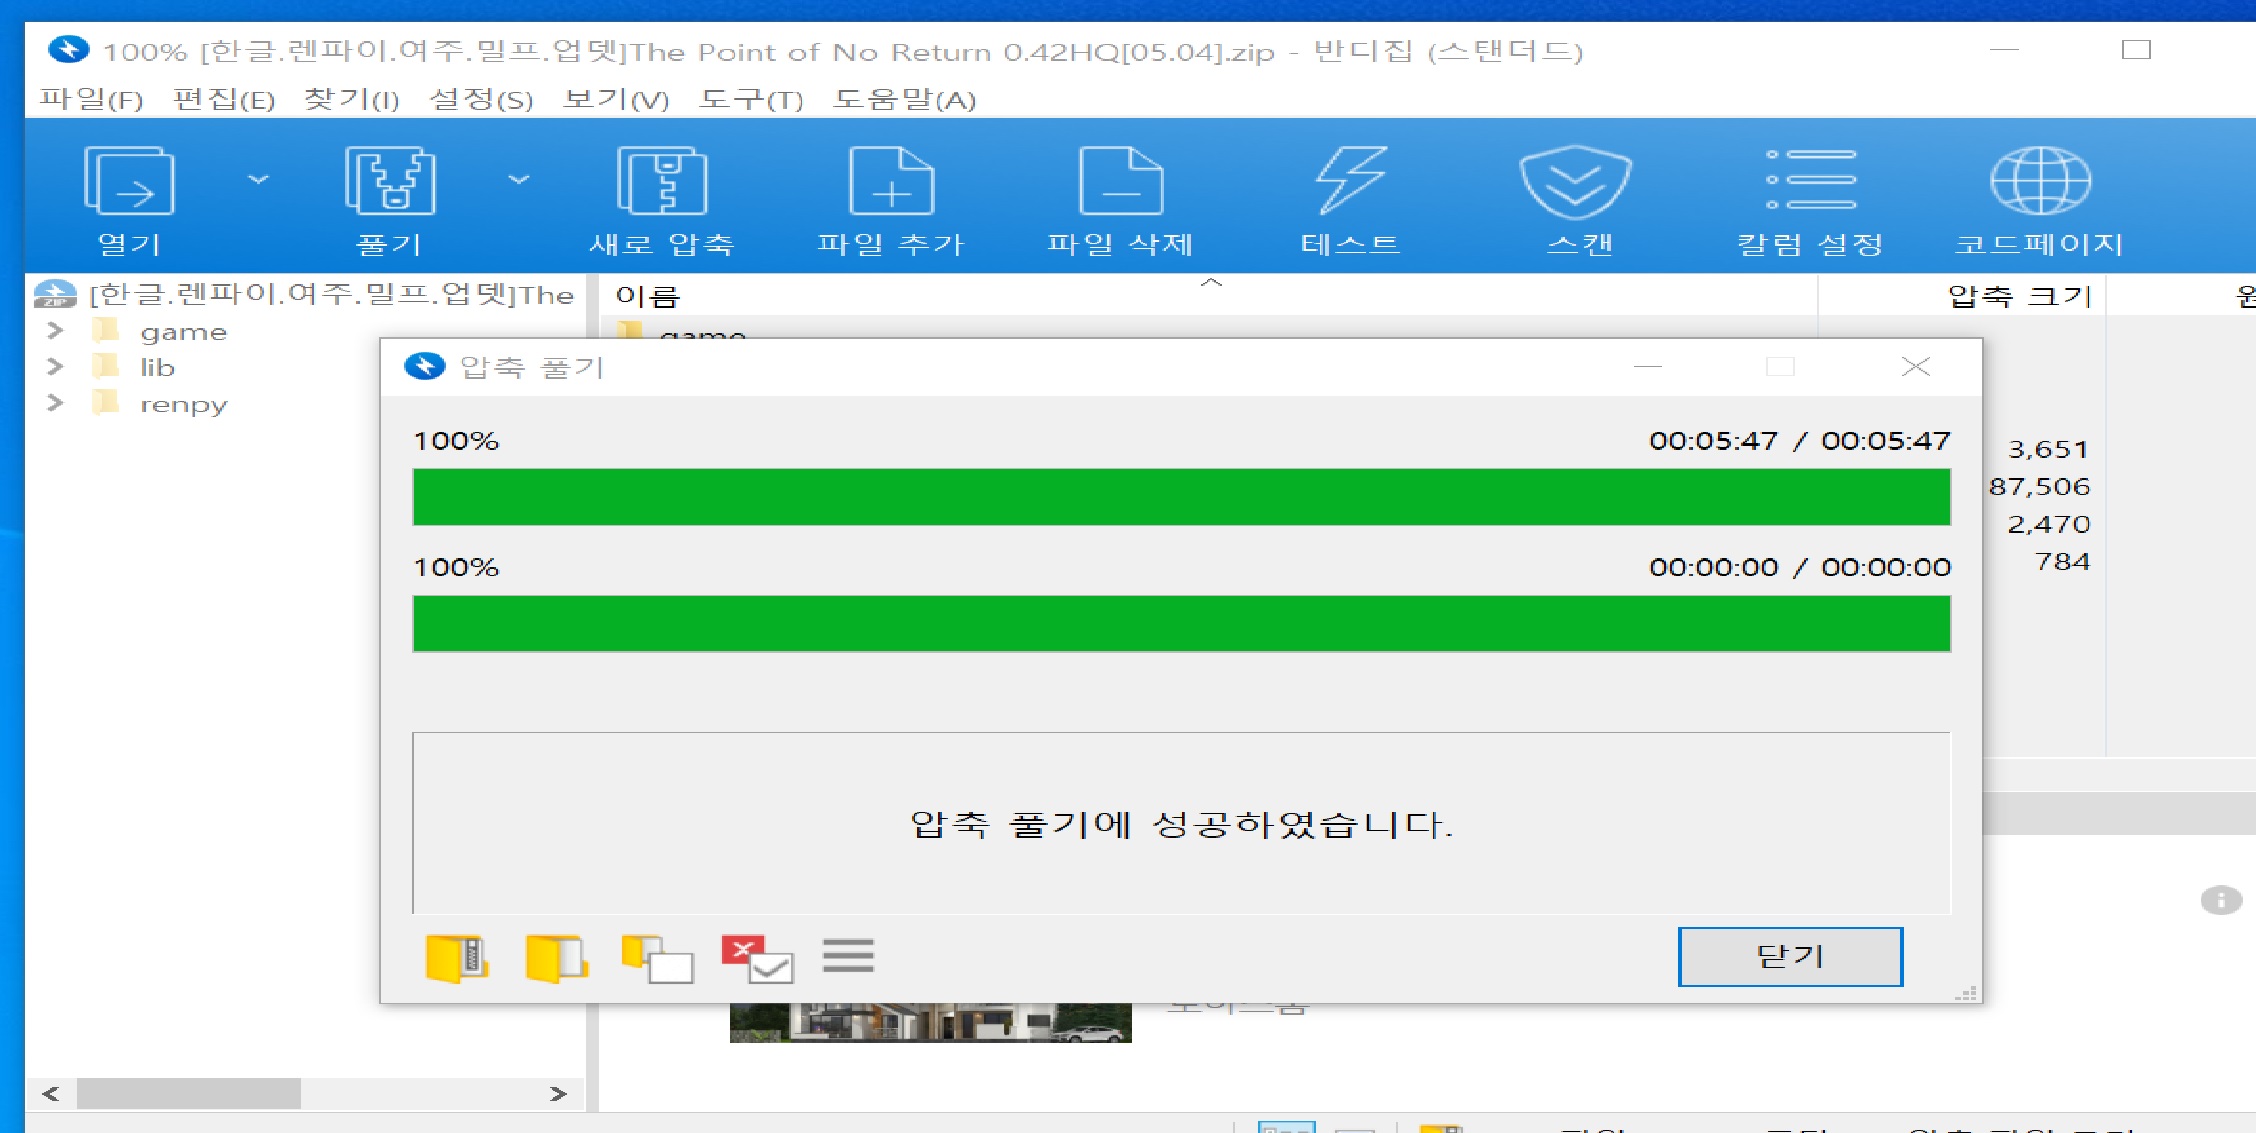Toggle the folder-with-window icon in dialog
The height and width of the screenshot is (1133, 2256).
[657, 958]
